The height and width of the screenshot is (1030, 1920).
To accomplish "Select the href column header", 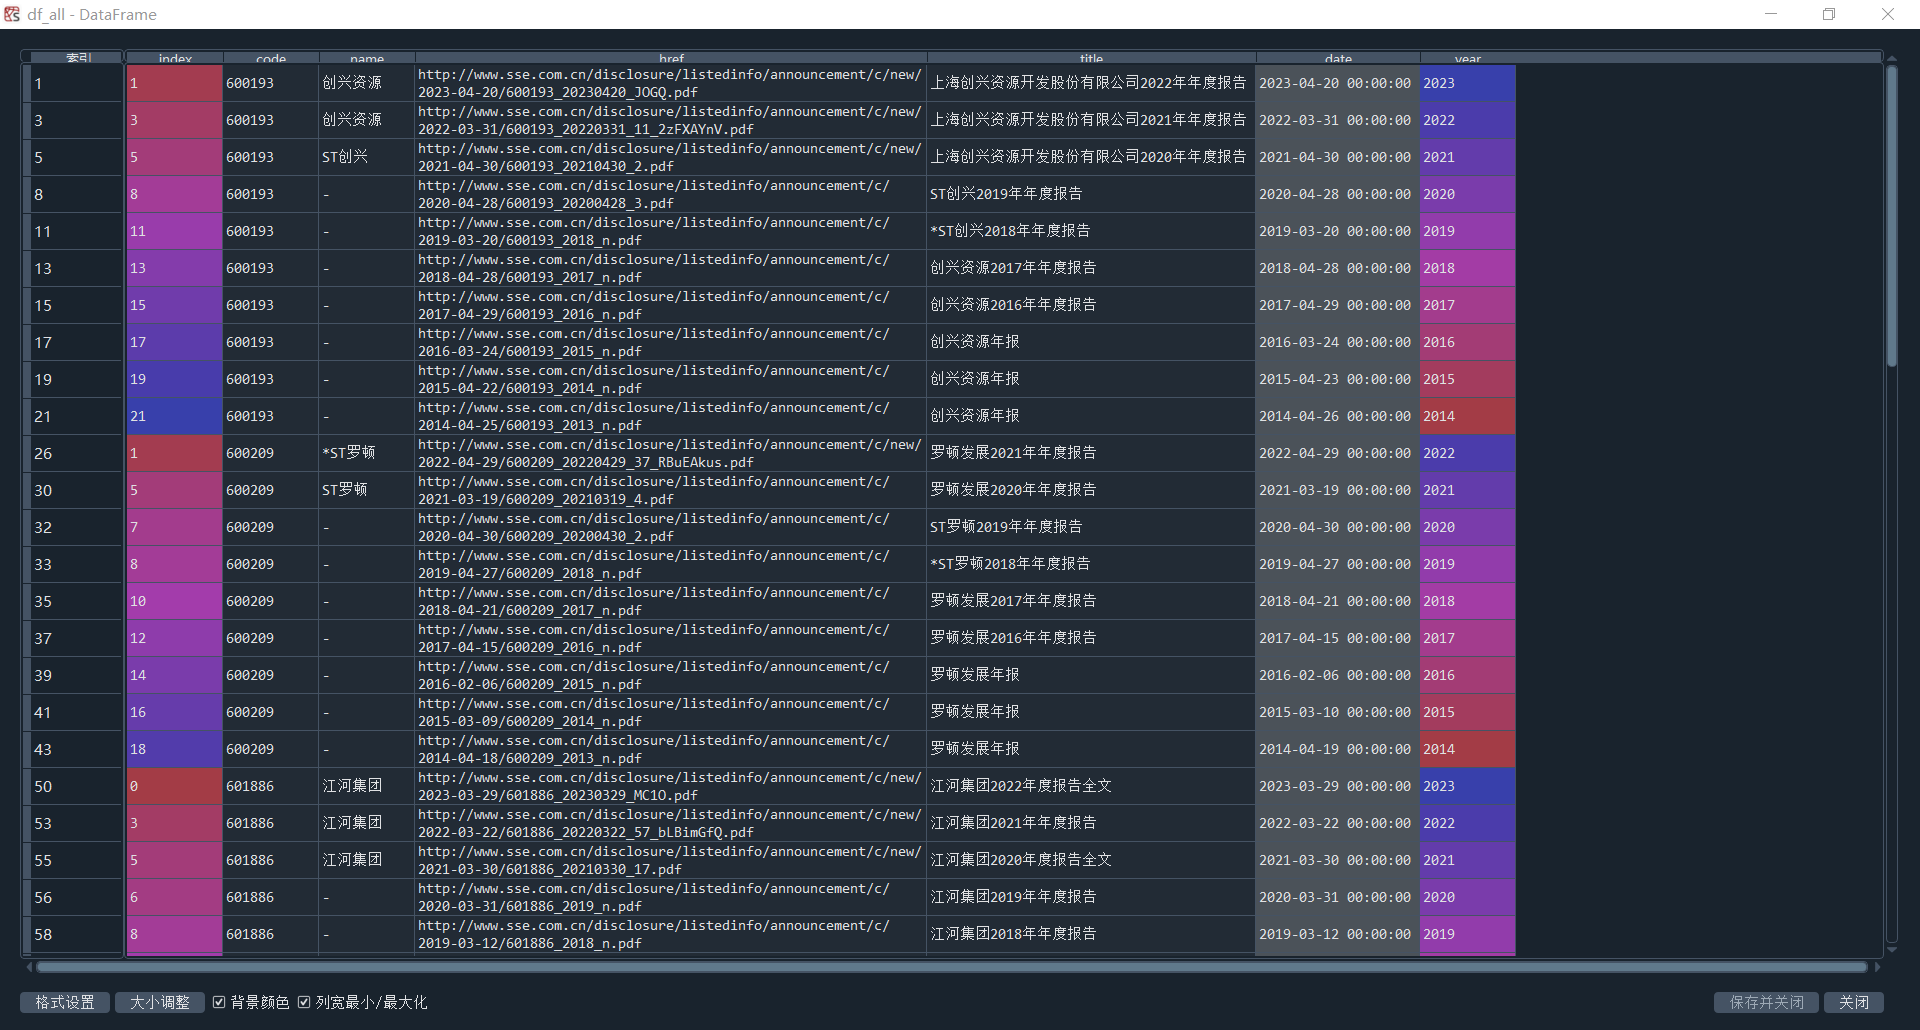I will pyautogui.click(x=671, y=59).
